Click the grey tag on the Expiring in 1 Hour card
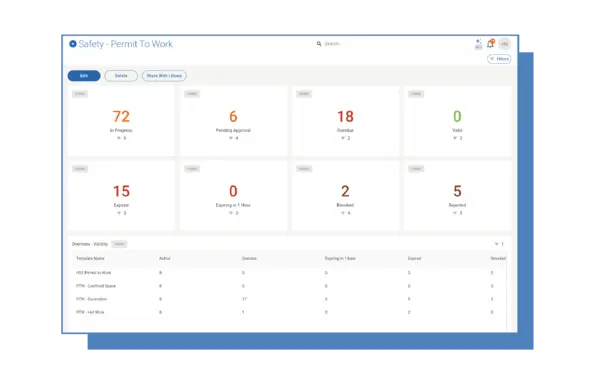This screenshot has height=373, width=600. (x=192, y=169)
